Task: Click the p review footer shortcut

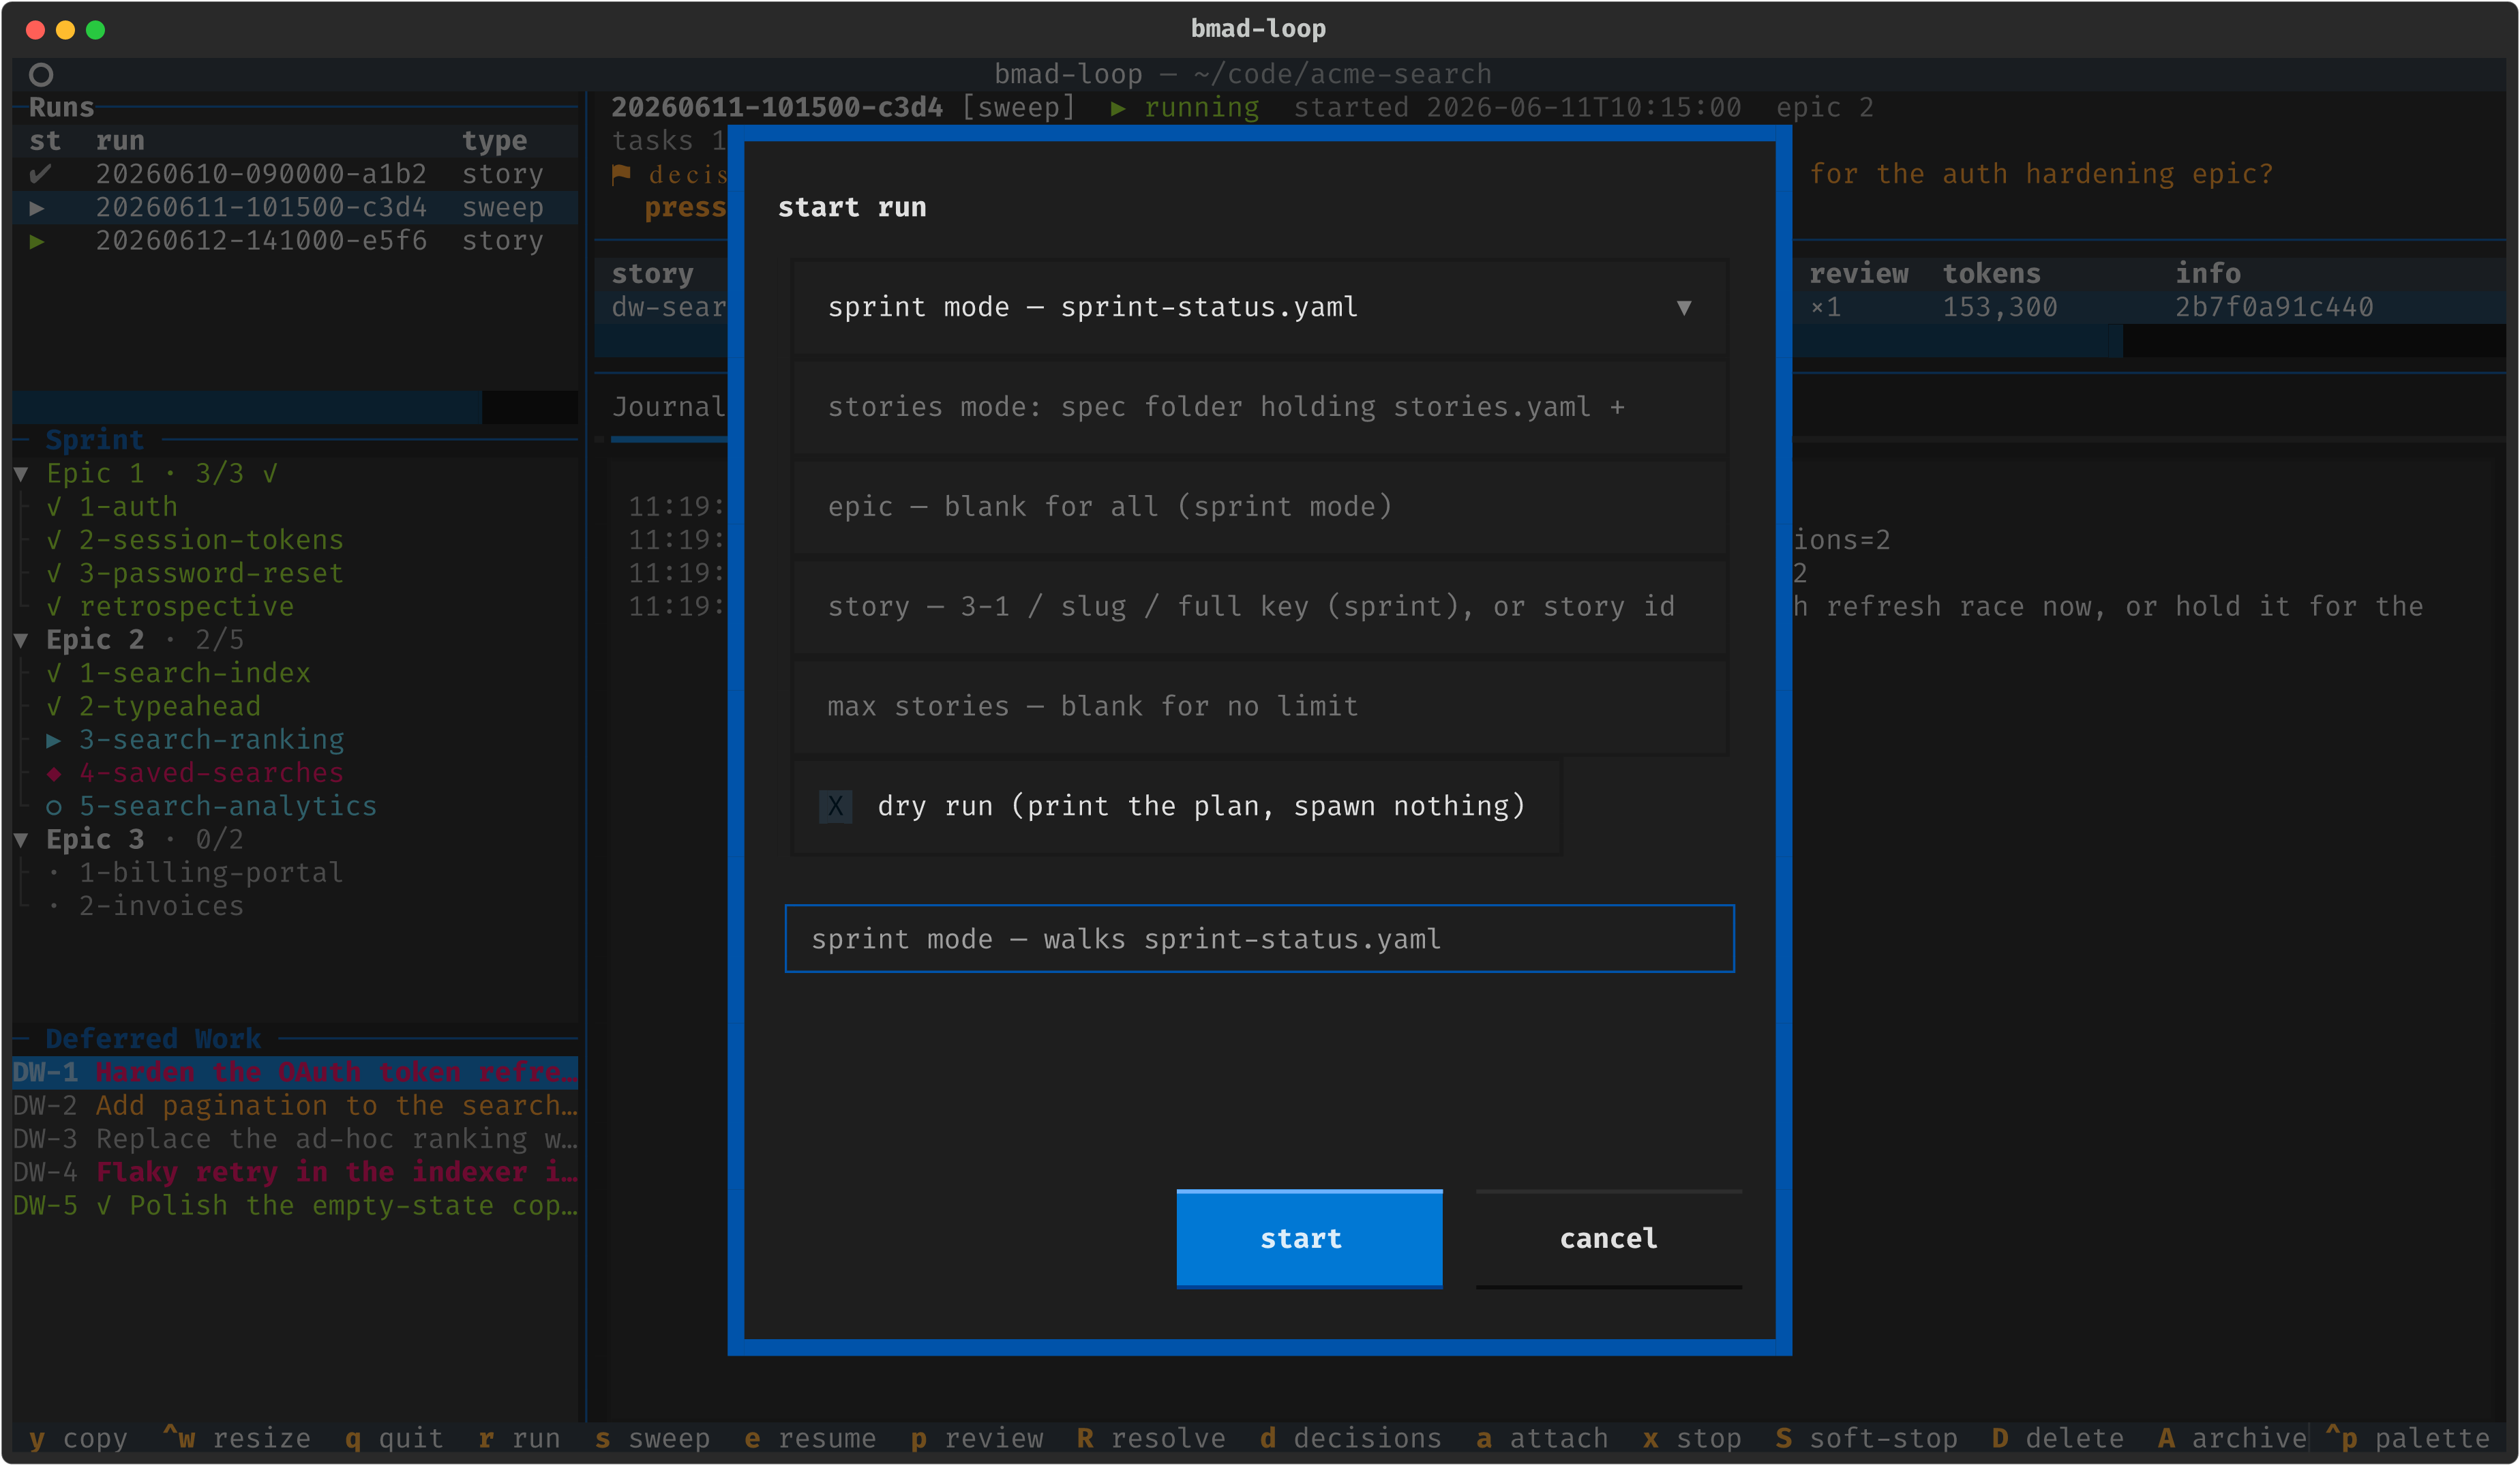Action: (976, 1439)
